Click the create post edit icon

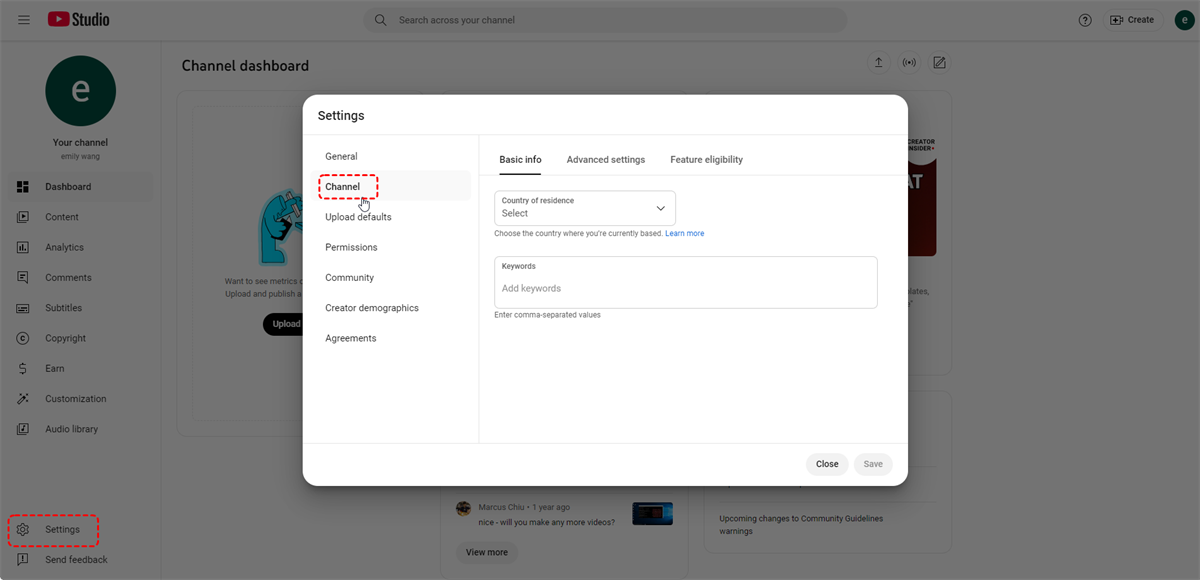click(939, 63)
